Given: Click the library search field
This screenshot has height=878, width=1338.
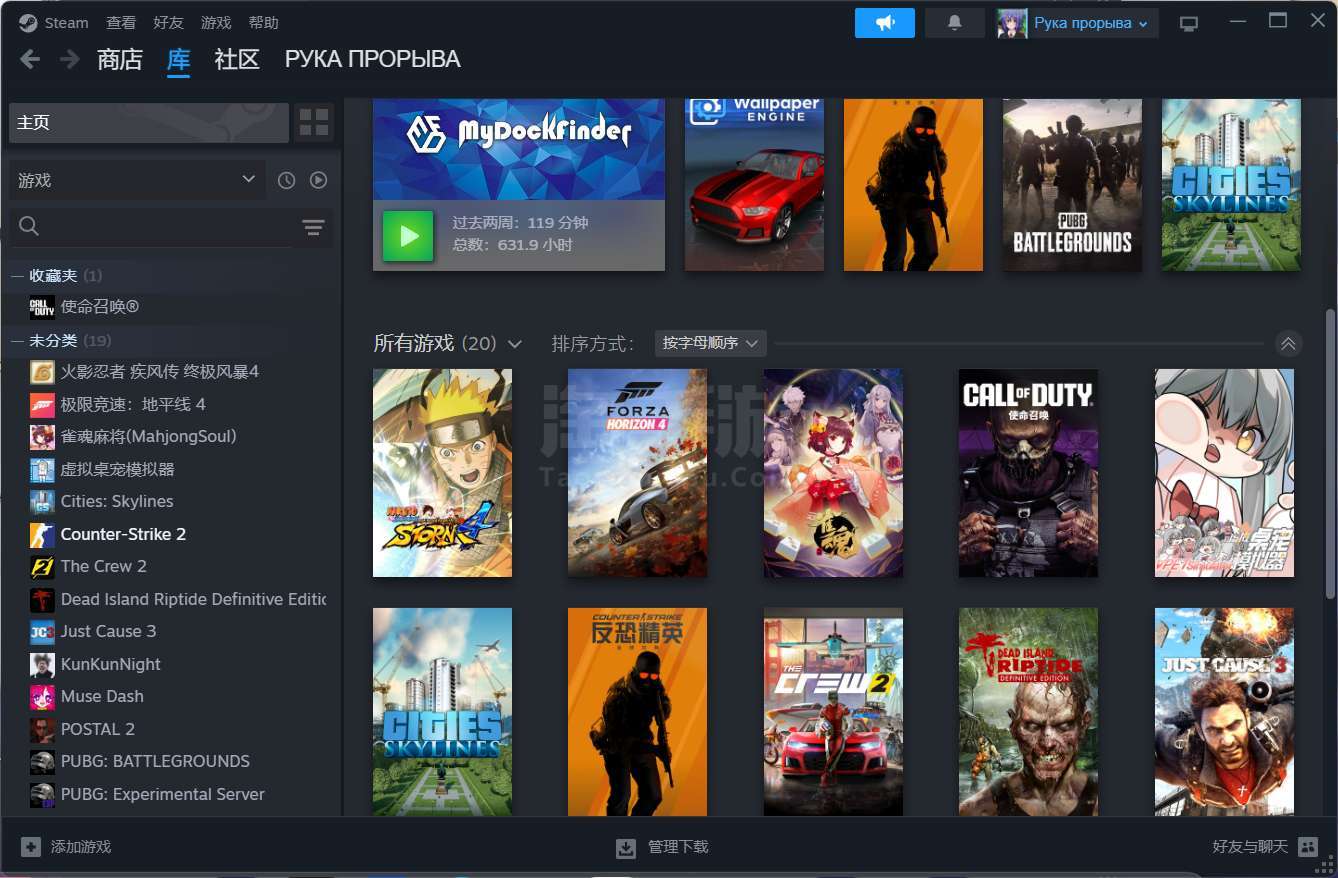Looking at the screenshot, I should click(152, 227).
